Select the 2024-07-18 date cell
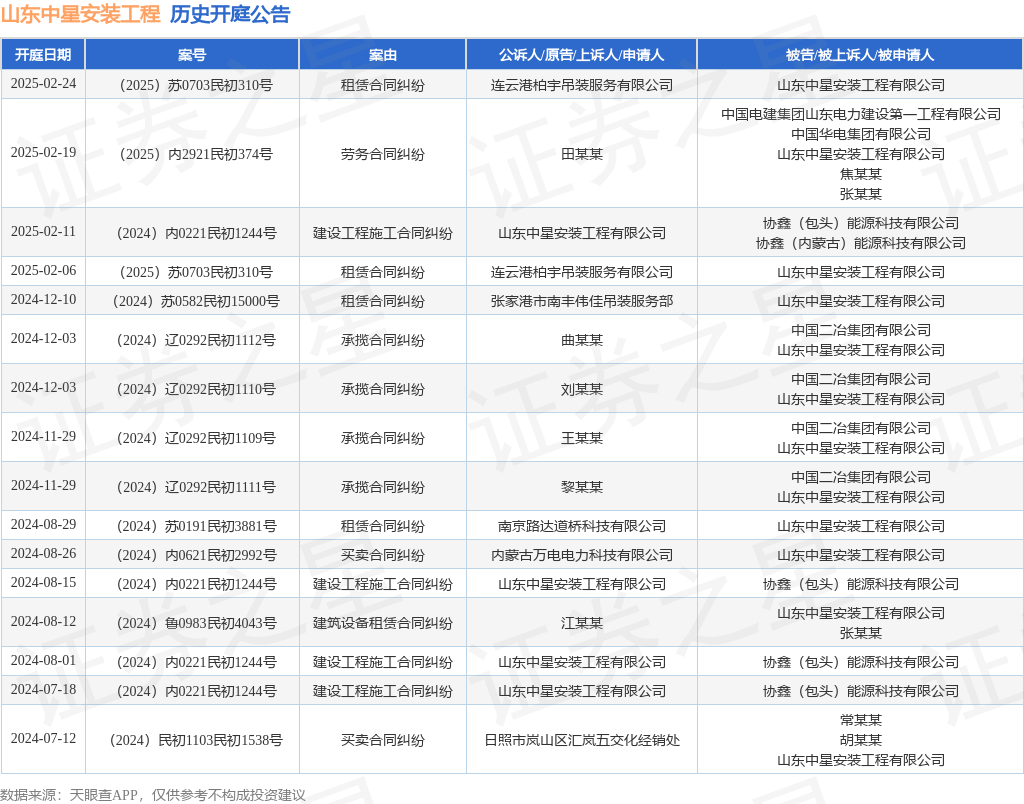This screenshot has height=804, width=1024. coord(43,690)
